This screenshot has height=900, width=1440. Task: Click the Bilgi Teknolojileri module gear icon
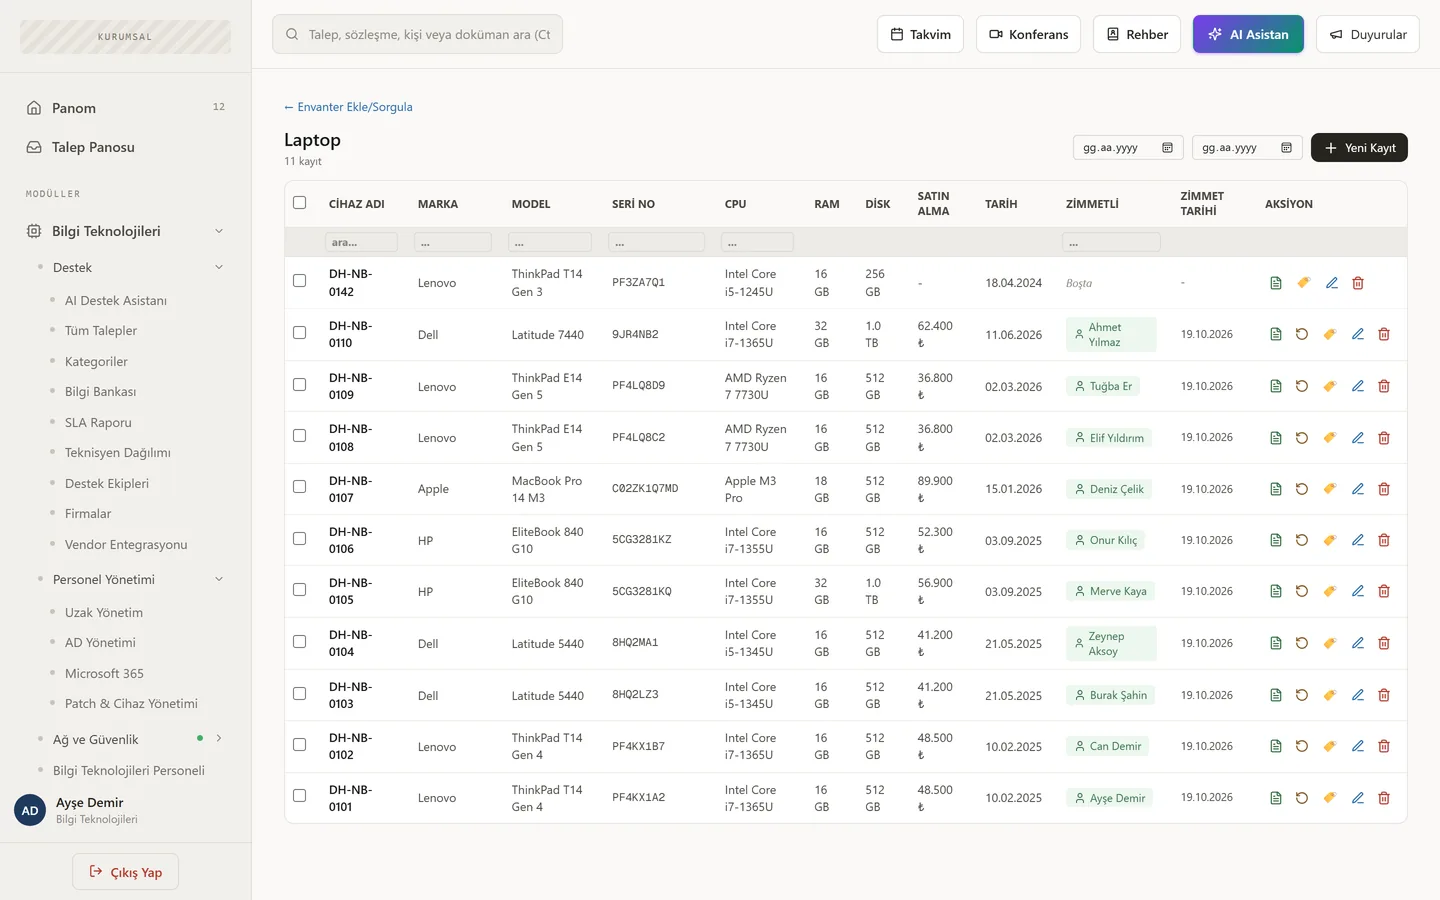34,231
